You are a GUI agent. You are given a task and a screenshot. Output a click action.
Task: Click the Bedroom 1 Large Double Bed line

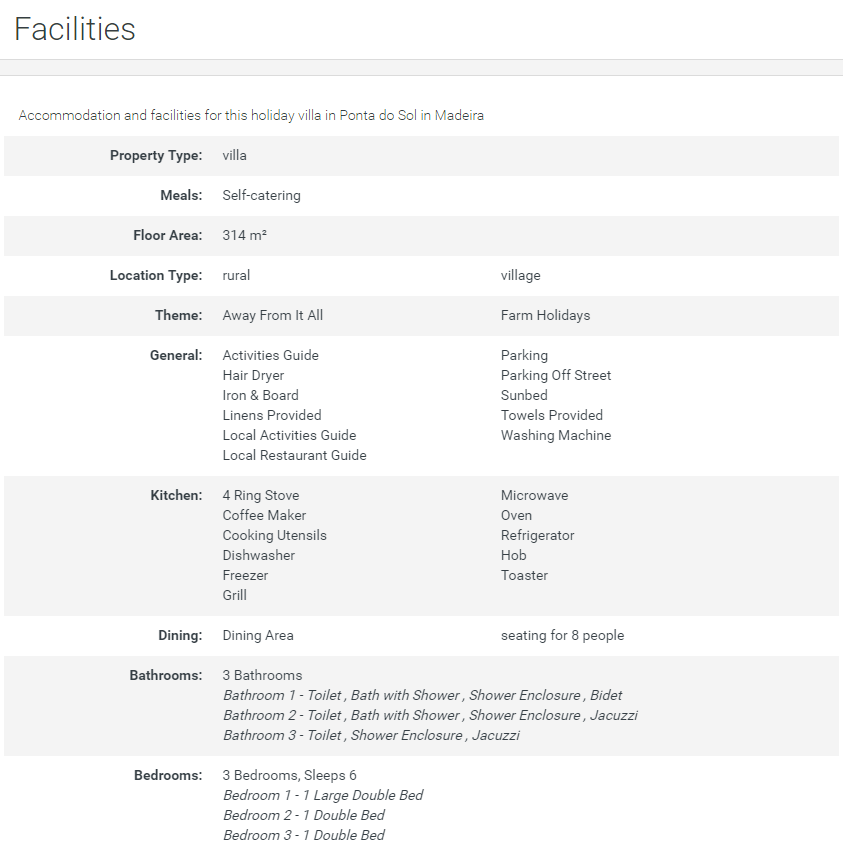pyautogui.click(x=323, y=795)
